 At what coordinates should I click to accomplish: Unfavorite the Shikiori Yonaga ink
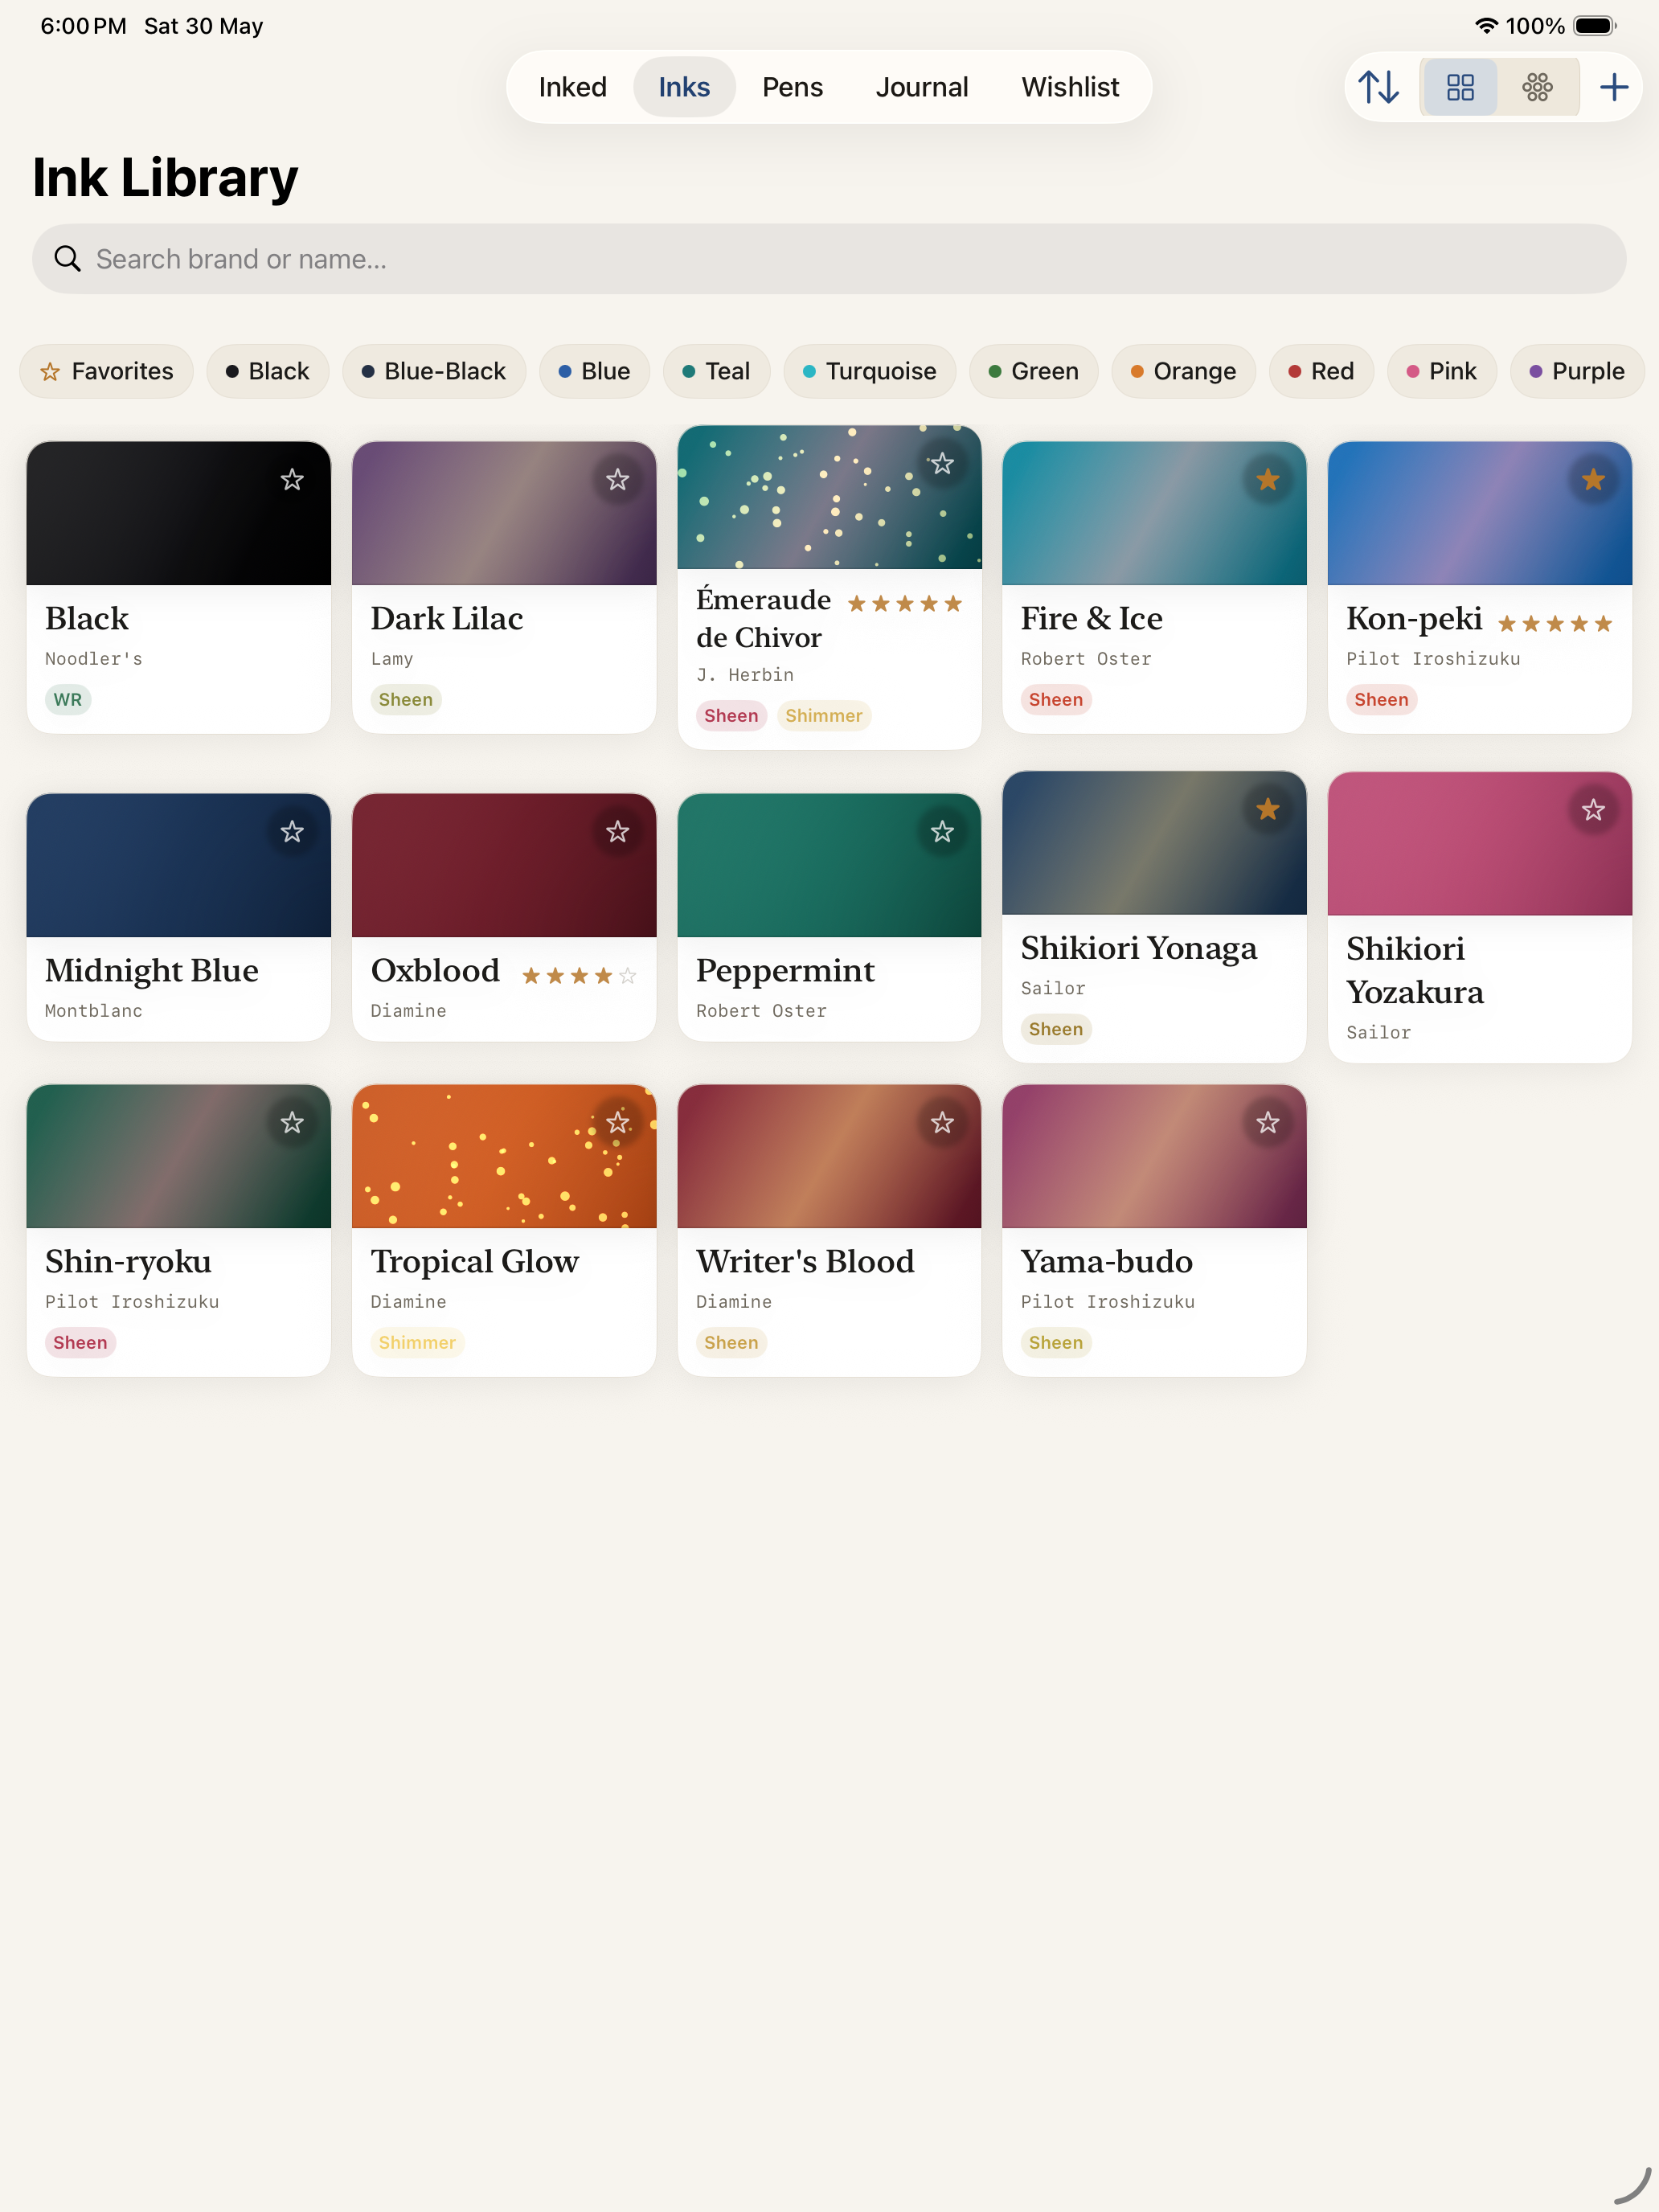(1267, 809)
